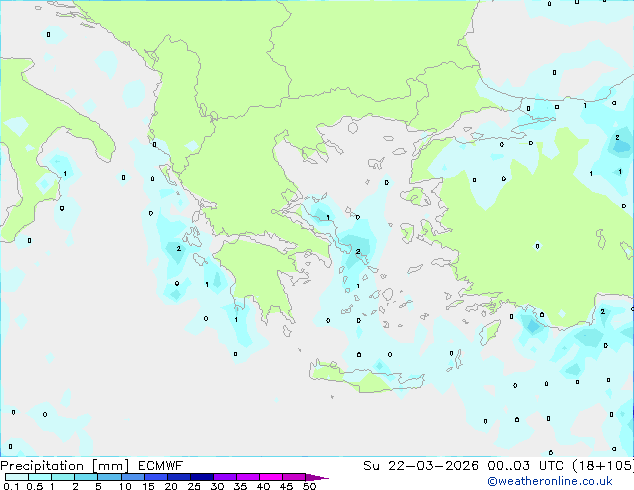Select the 0.5–1 mm legend color swatch
This screenshot has width=634, height=490.
pos(40,477)
